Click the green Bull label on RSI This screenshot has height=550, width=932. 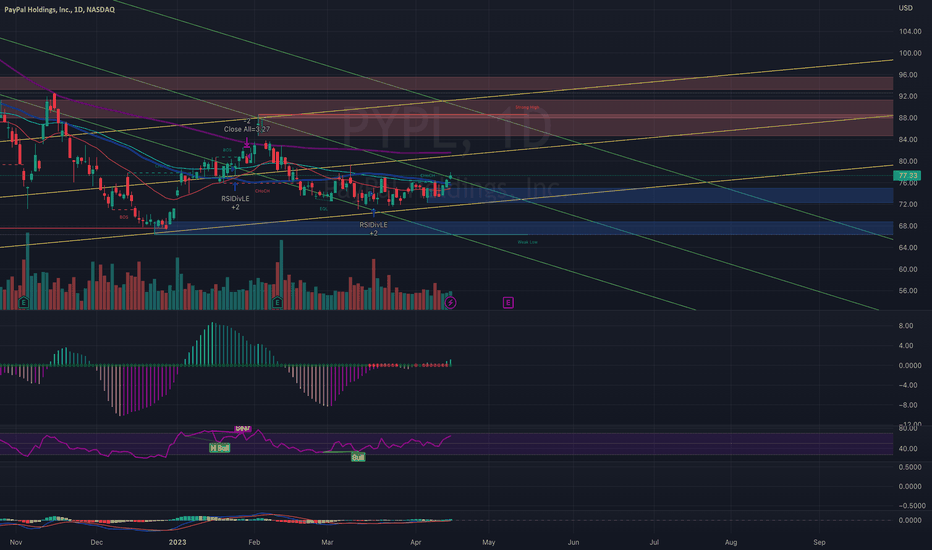358,457
